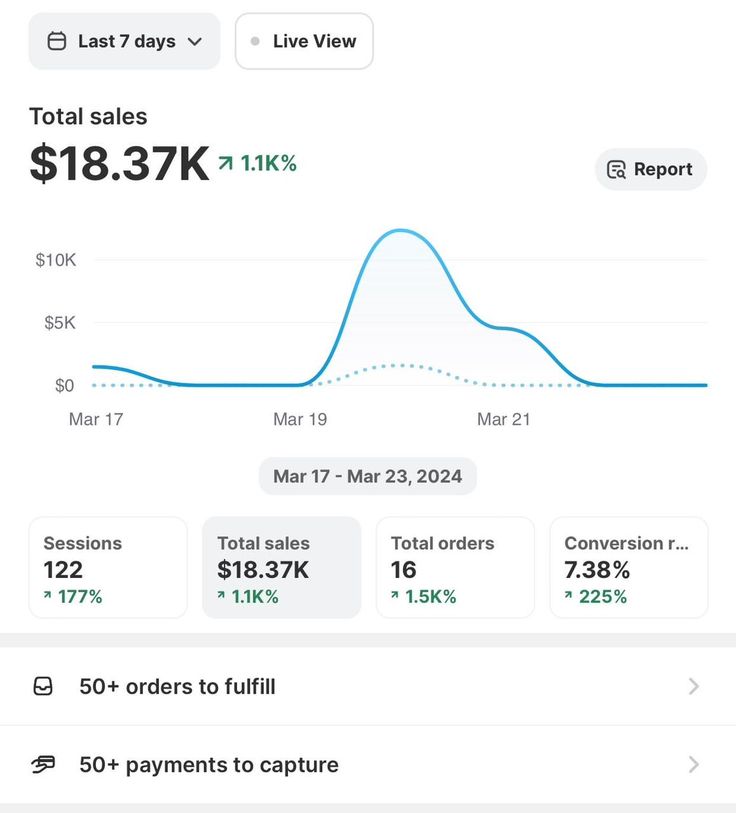Click the Live View status dot indicator
The width and height of the screenshot is (736, 813).
coord(255,41)
